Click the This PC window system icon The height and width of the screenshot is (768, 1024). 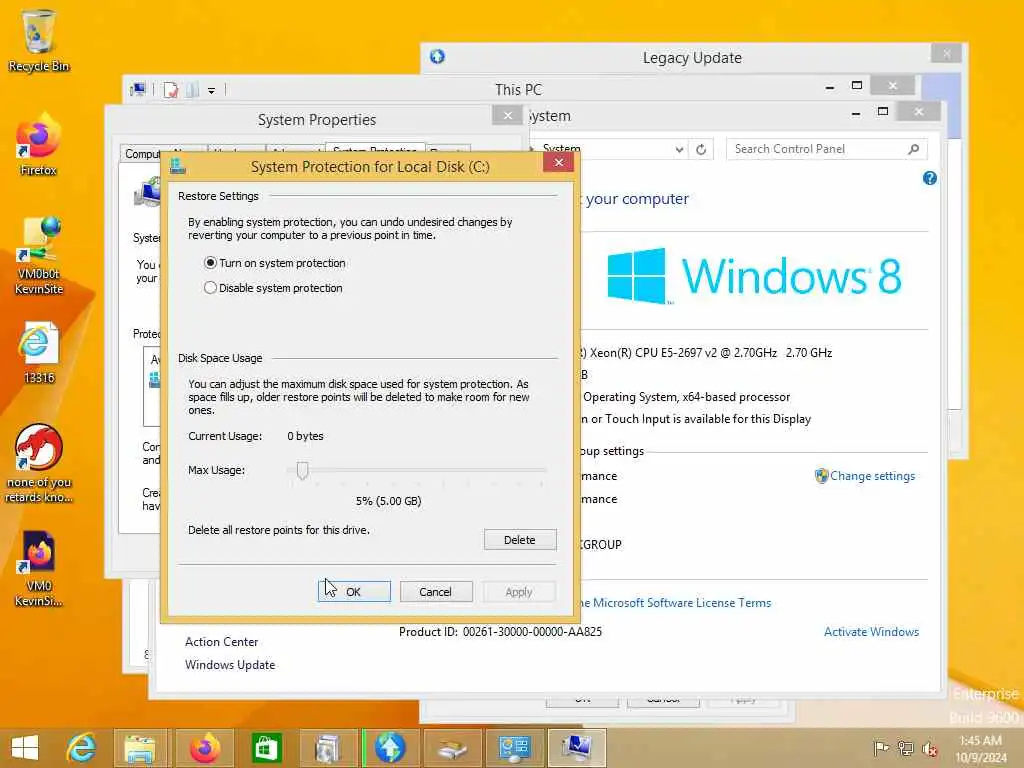138,89
